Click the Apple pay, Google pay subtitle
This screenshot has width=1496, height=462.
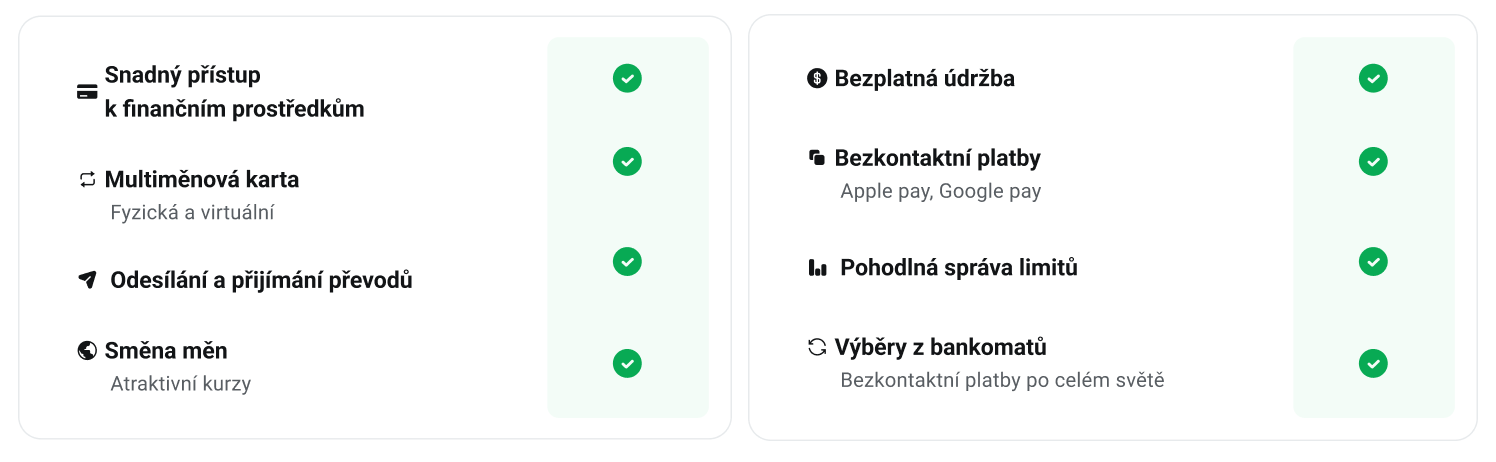click(940, 191)
